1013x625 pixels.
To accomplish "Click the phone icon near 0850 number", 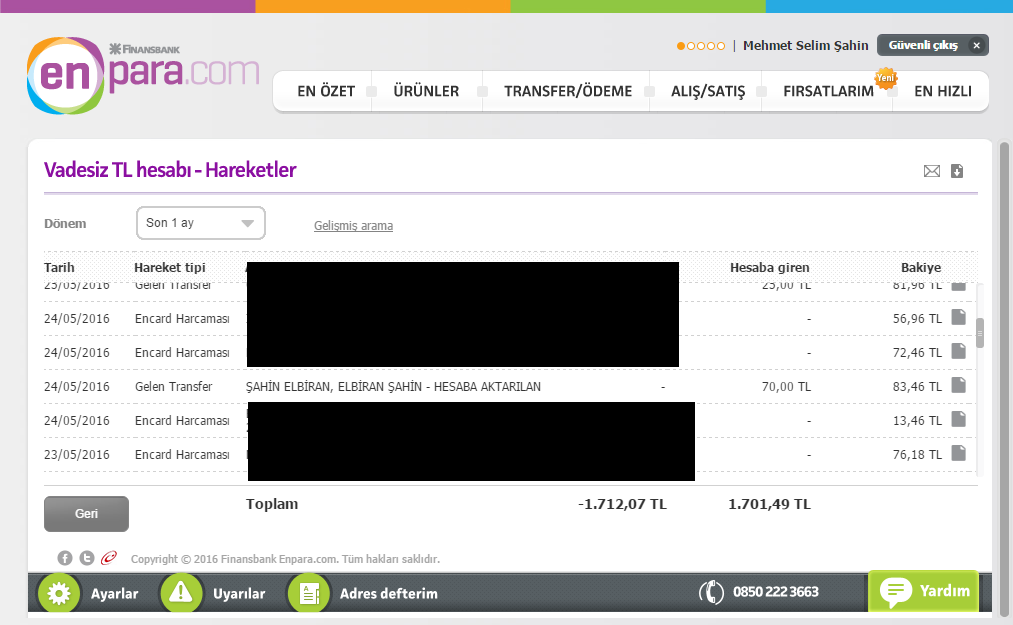I will [711, 592].
